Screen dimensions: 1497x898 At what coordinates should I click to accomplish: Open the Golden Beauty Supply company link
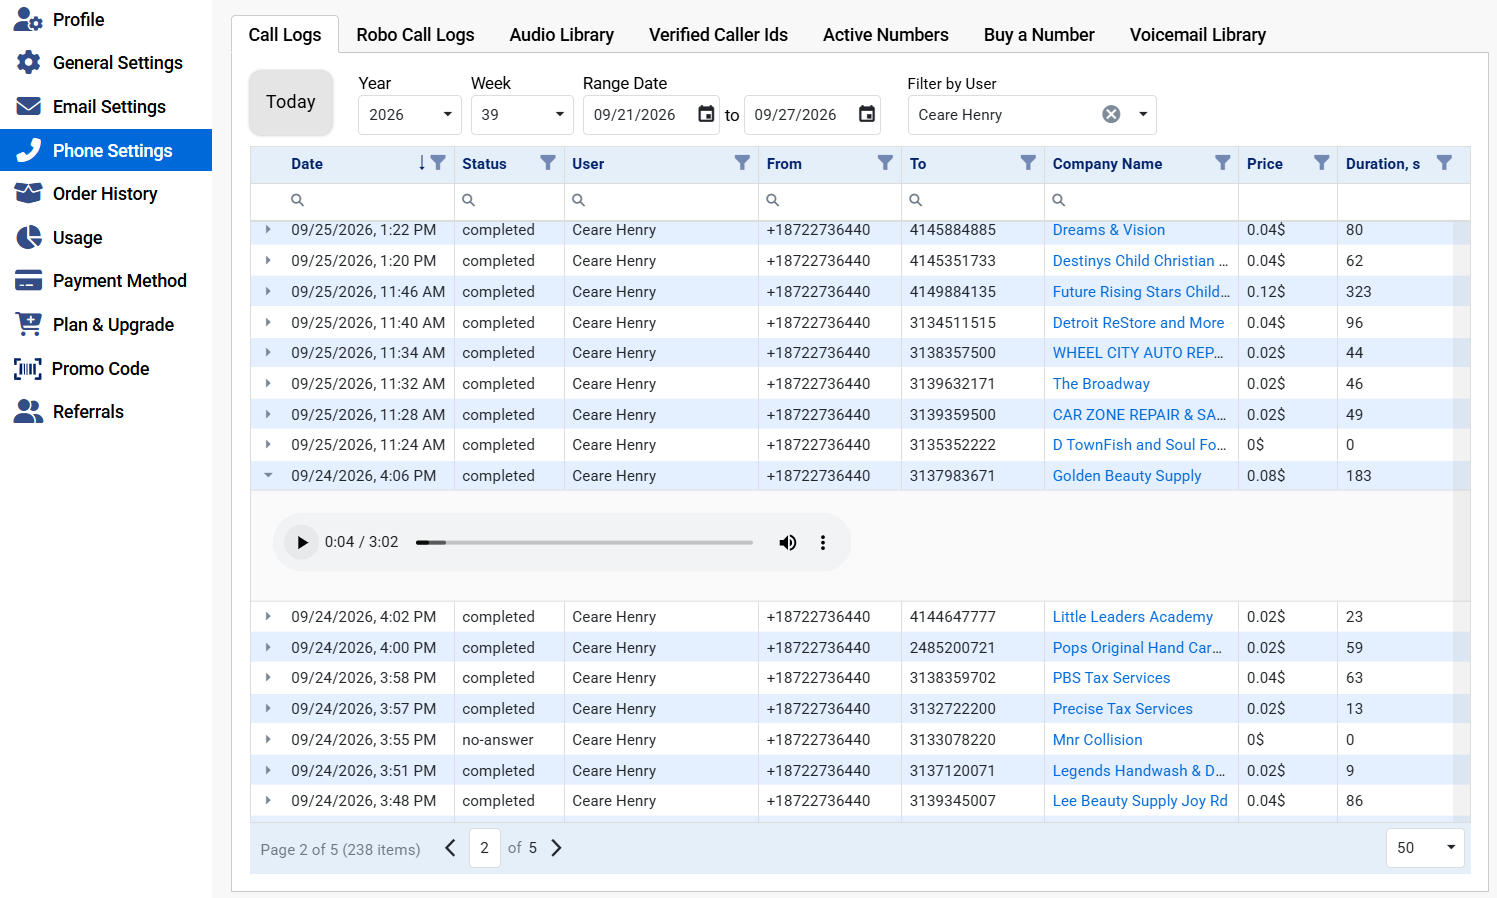[1127, 476]
